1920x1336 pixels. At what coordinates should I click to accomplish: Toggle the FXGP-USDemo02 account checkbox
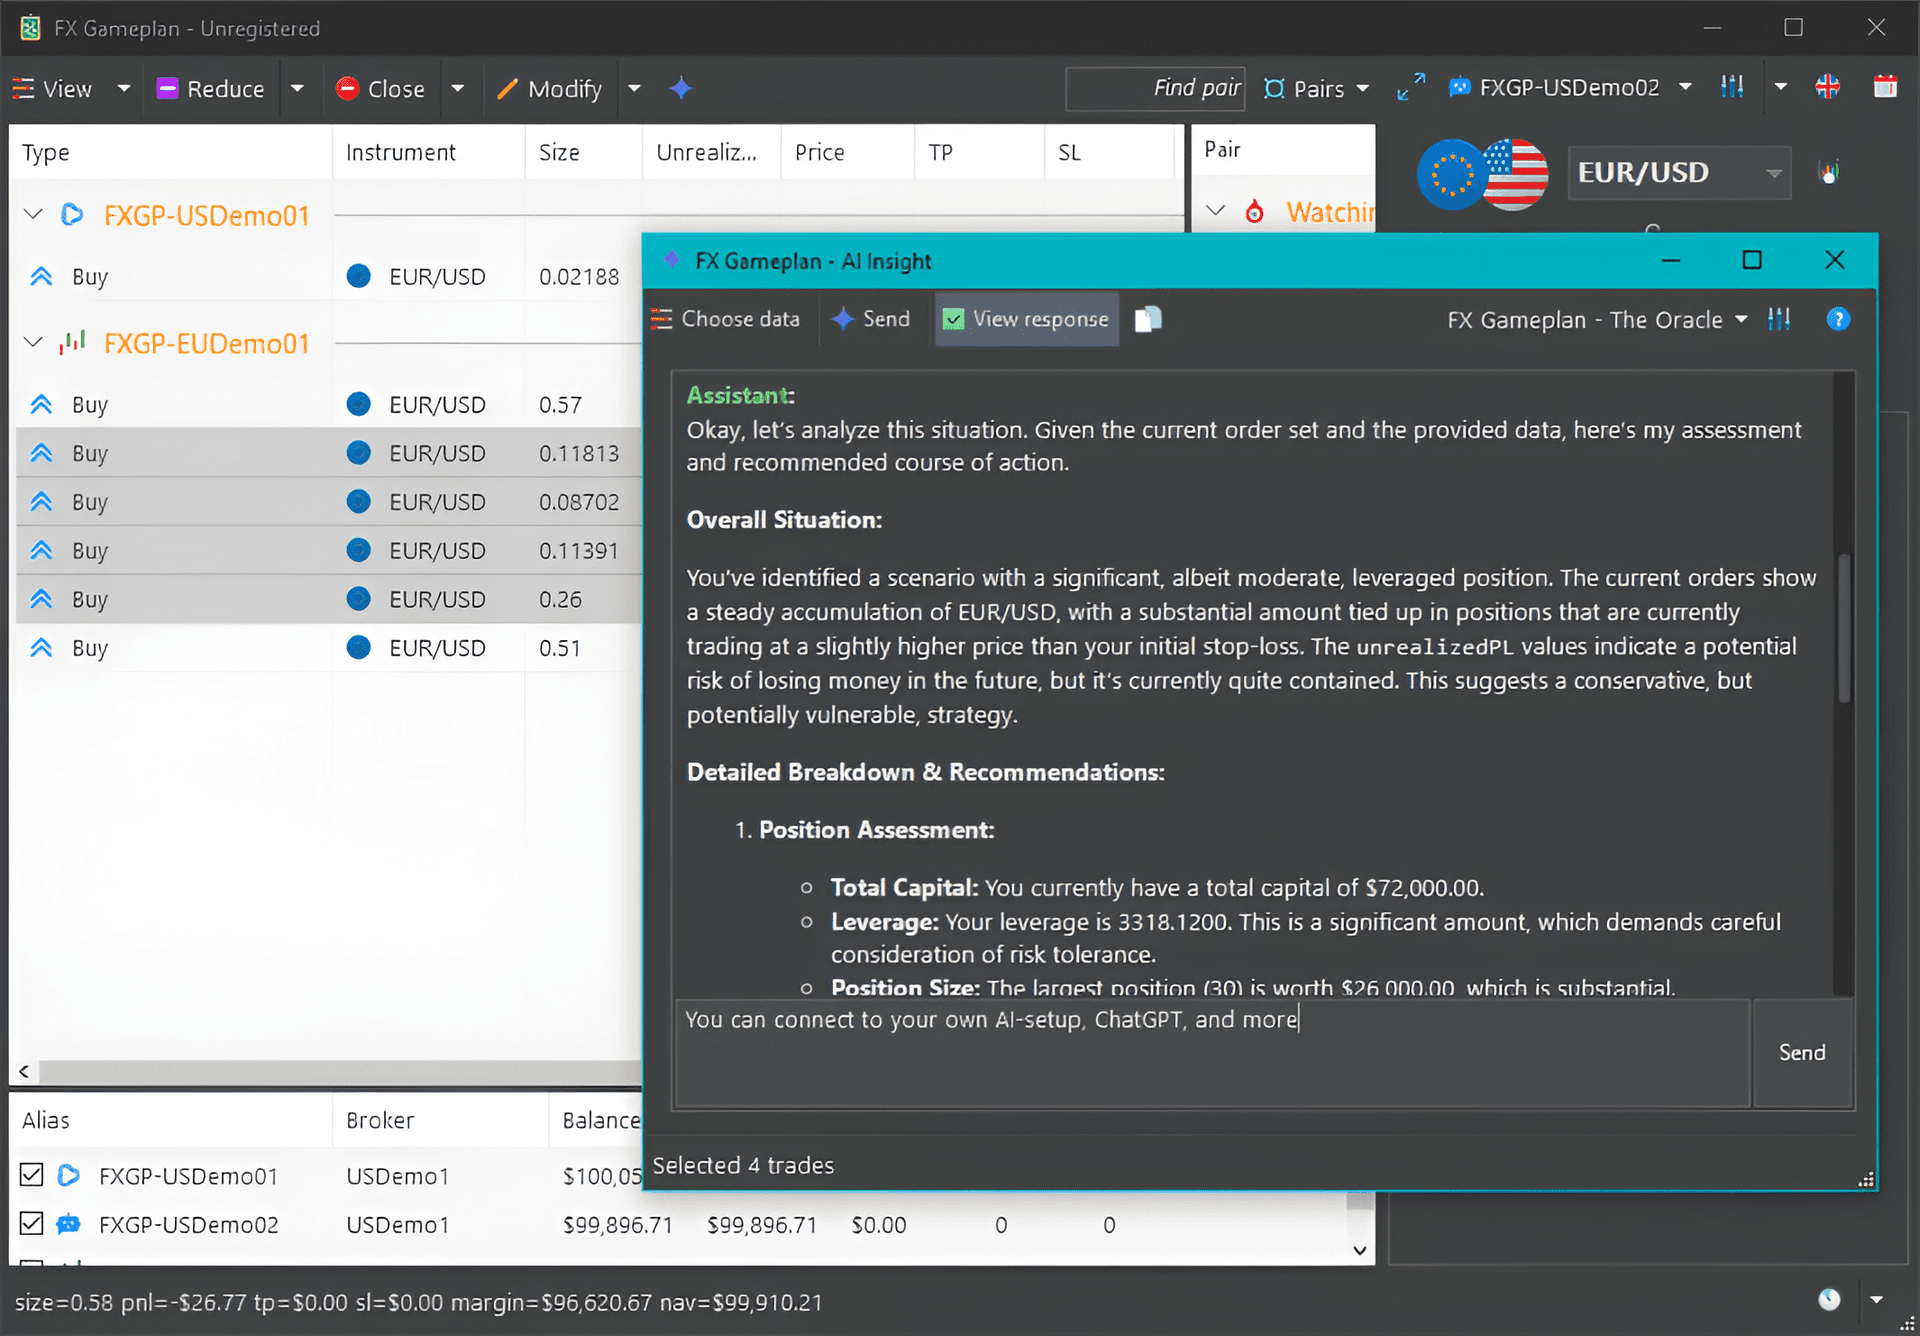[x=32, y=1223]
